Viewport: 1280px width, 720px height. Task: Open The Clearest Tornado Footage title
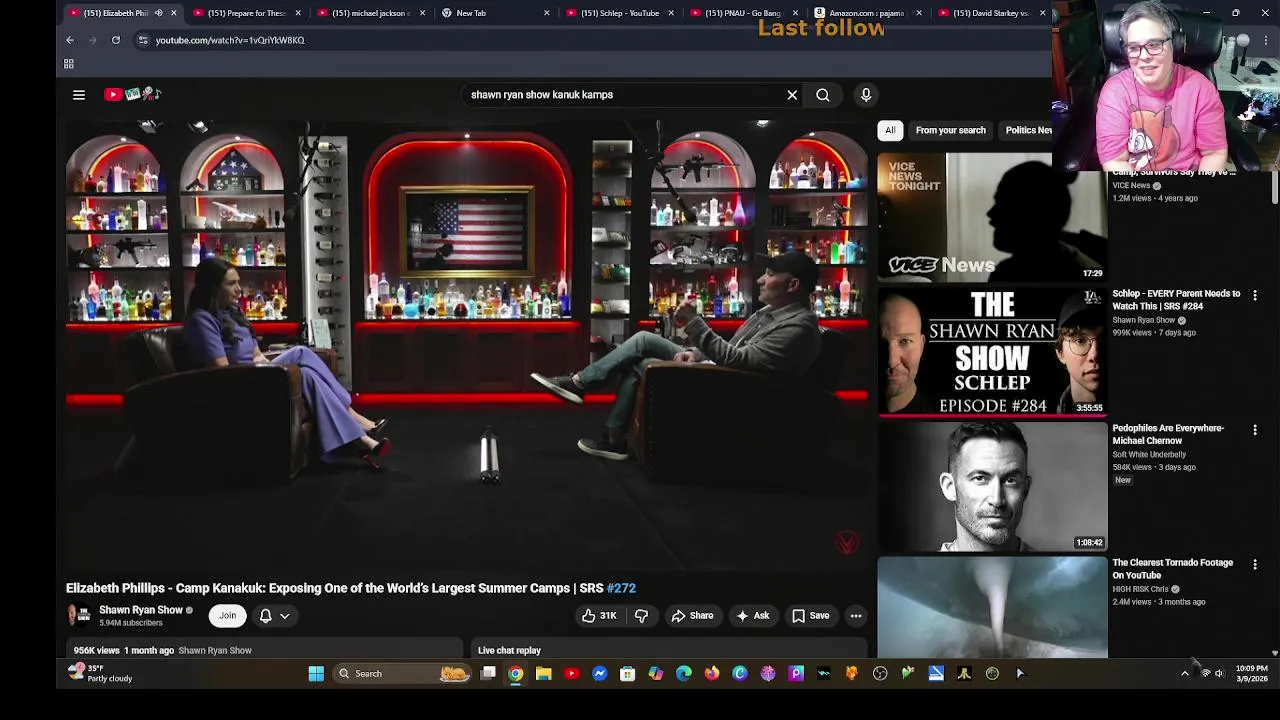[1172, 569]
